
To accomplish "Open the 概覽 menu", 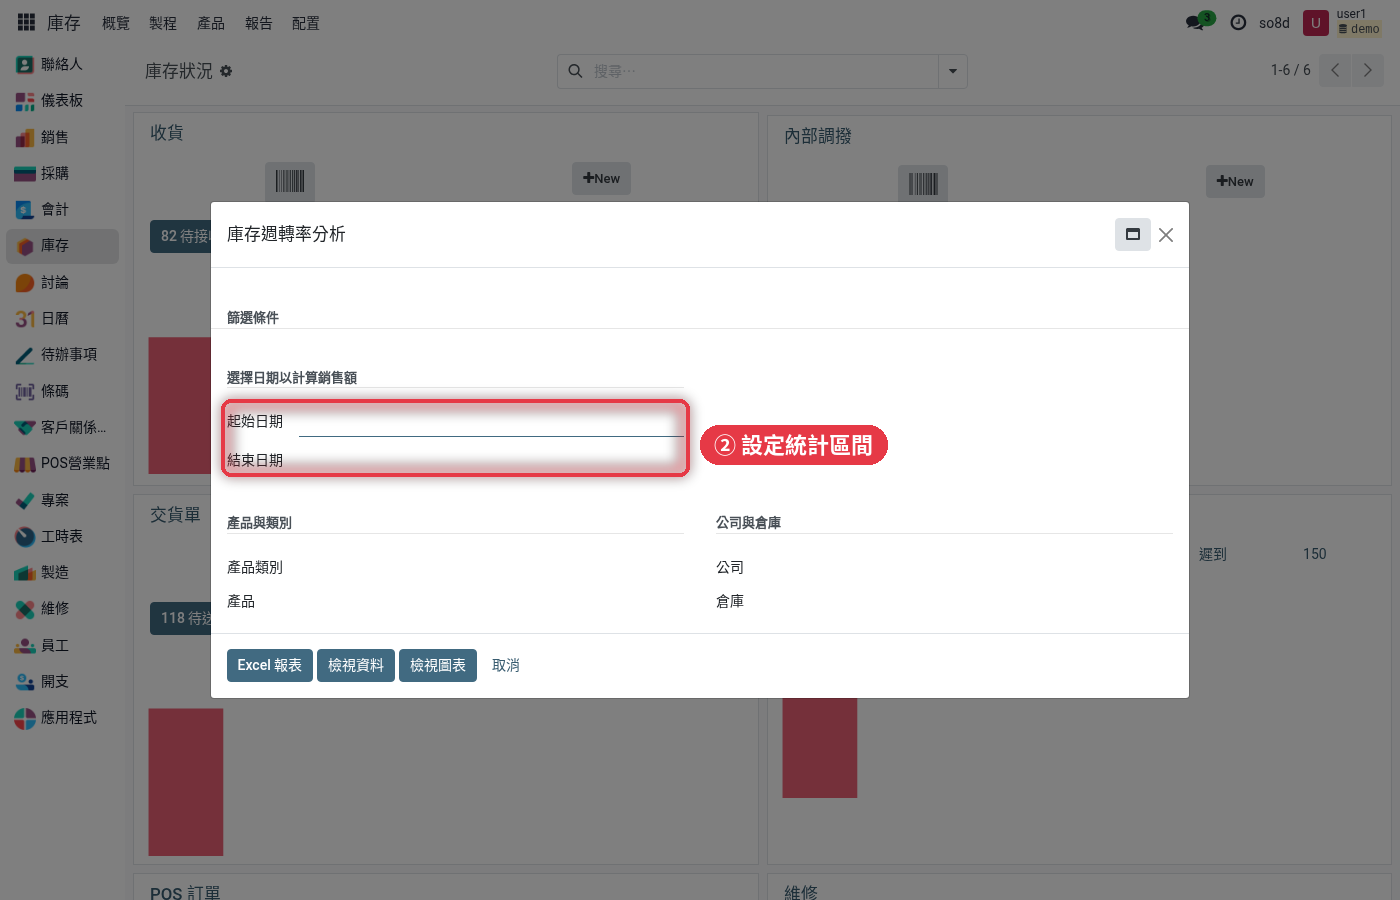I will point(116,23).
